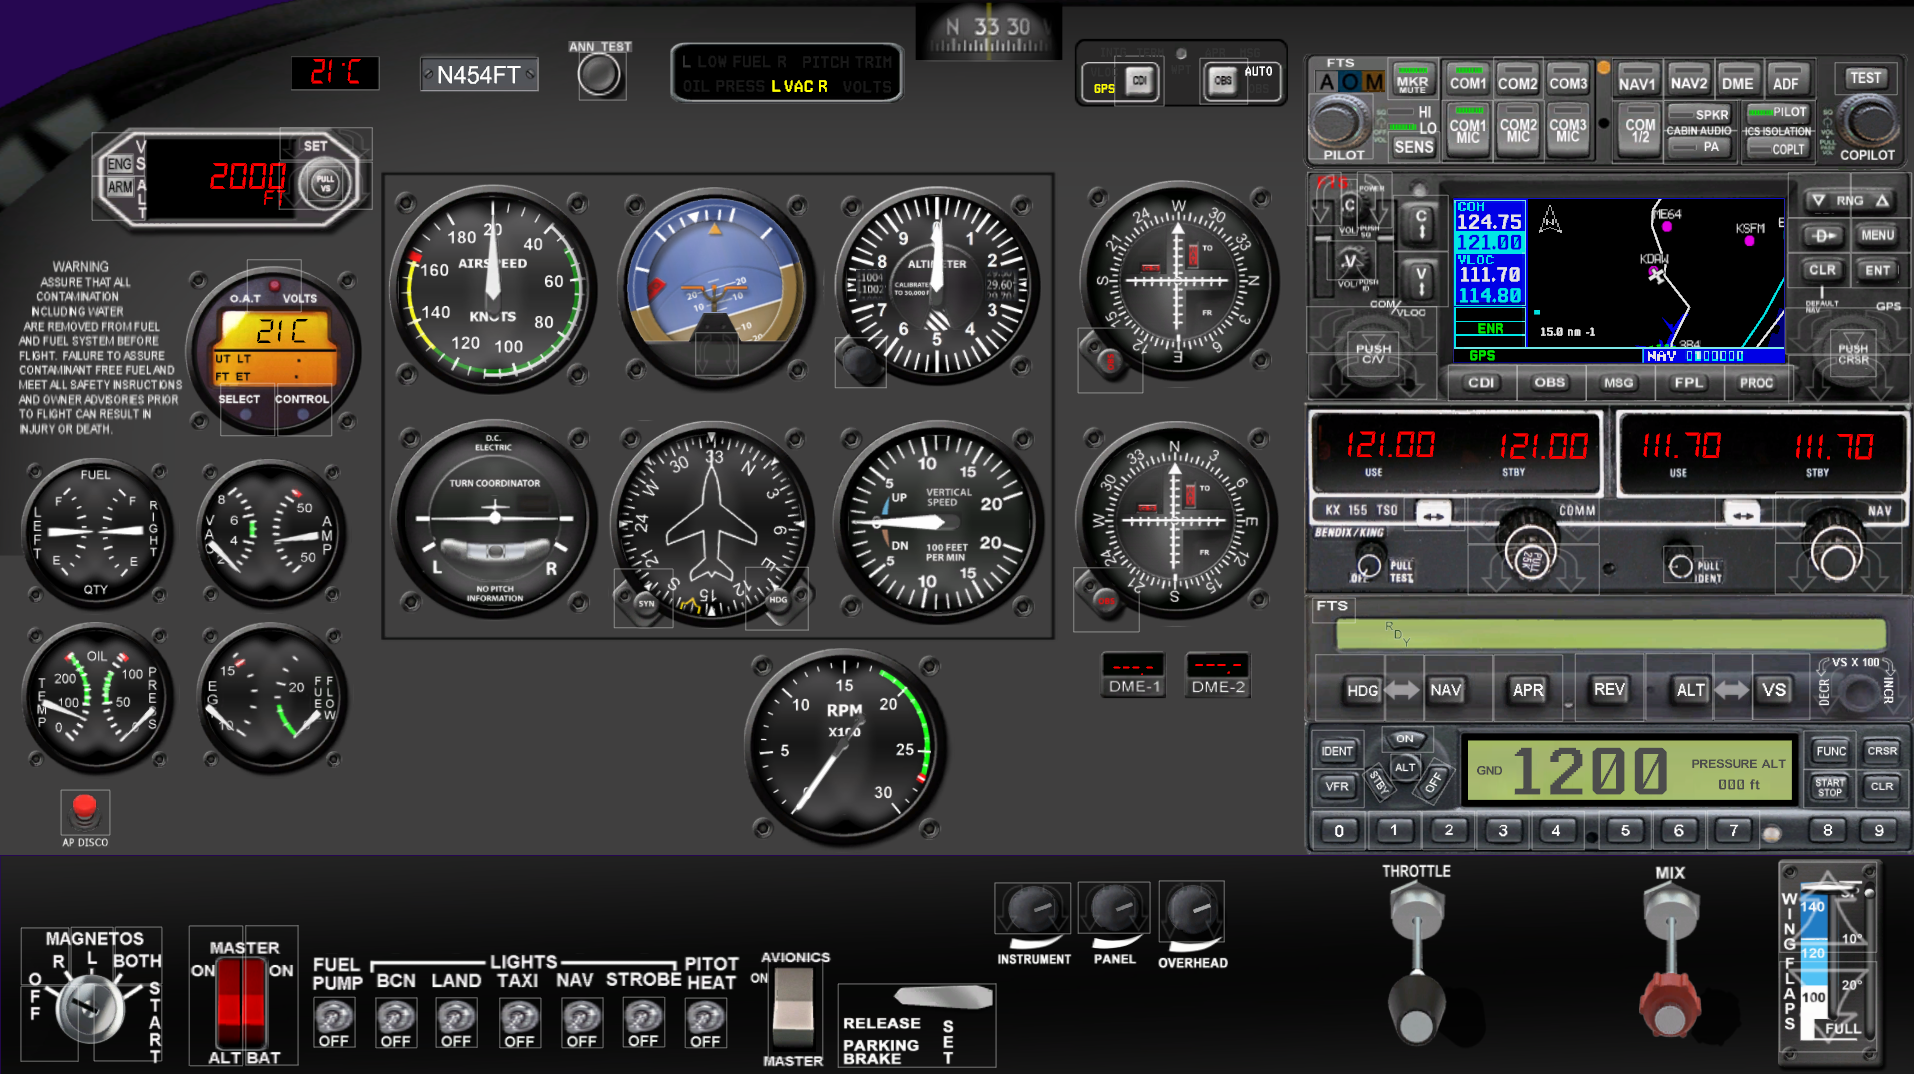Click the VOR1 OBS knob

pyautogui.click(x=1109, y=361)
